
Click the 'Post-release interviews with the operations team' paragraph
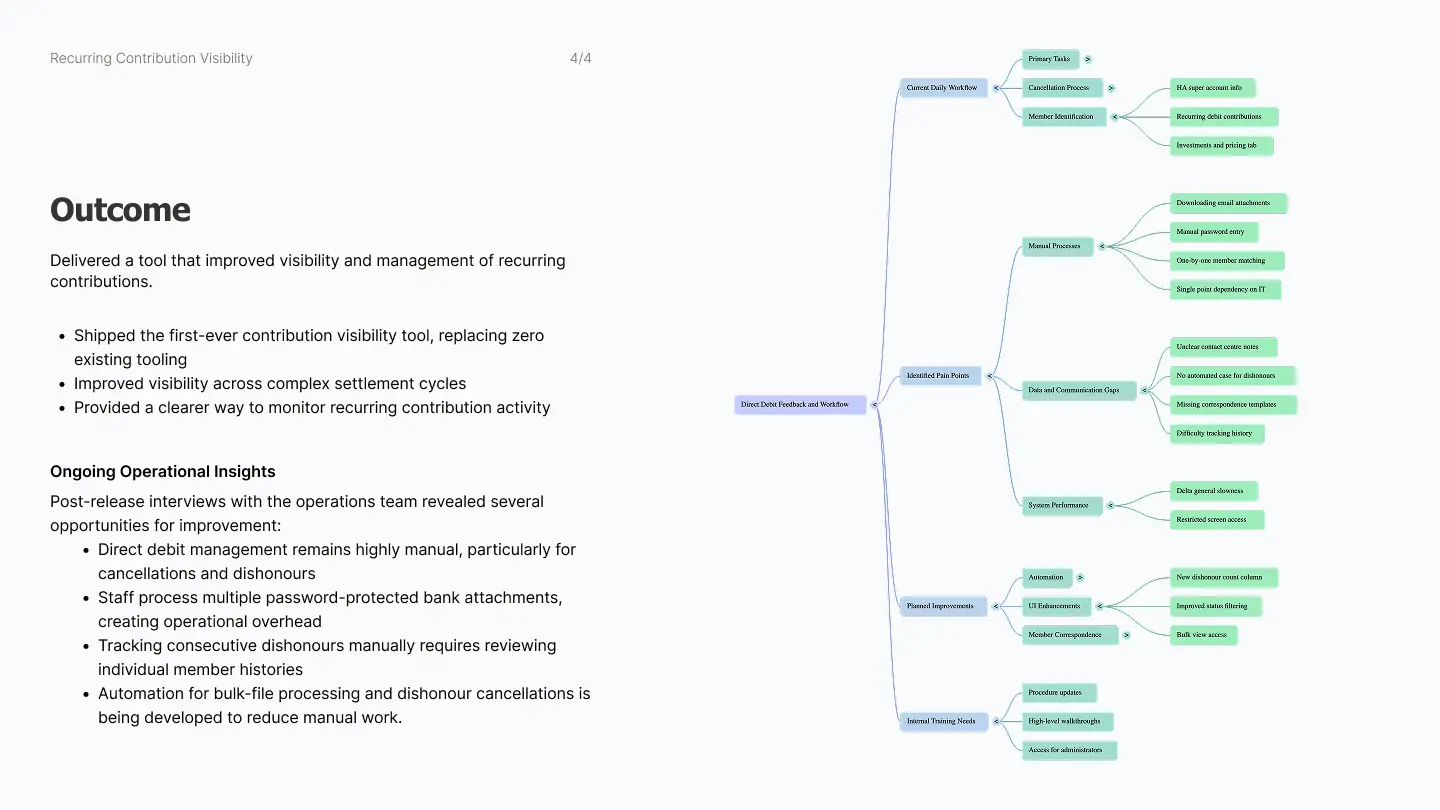(297, 514)
